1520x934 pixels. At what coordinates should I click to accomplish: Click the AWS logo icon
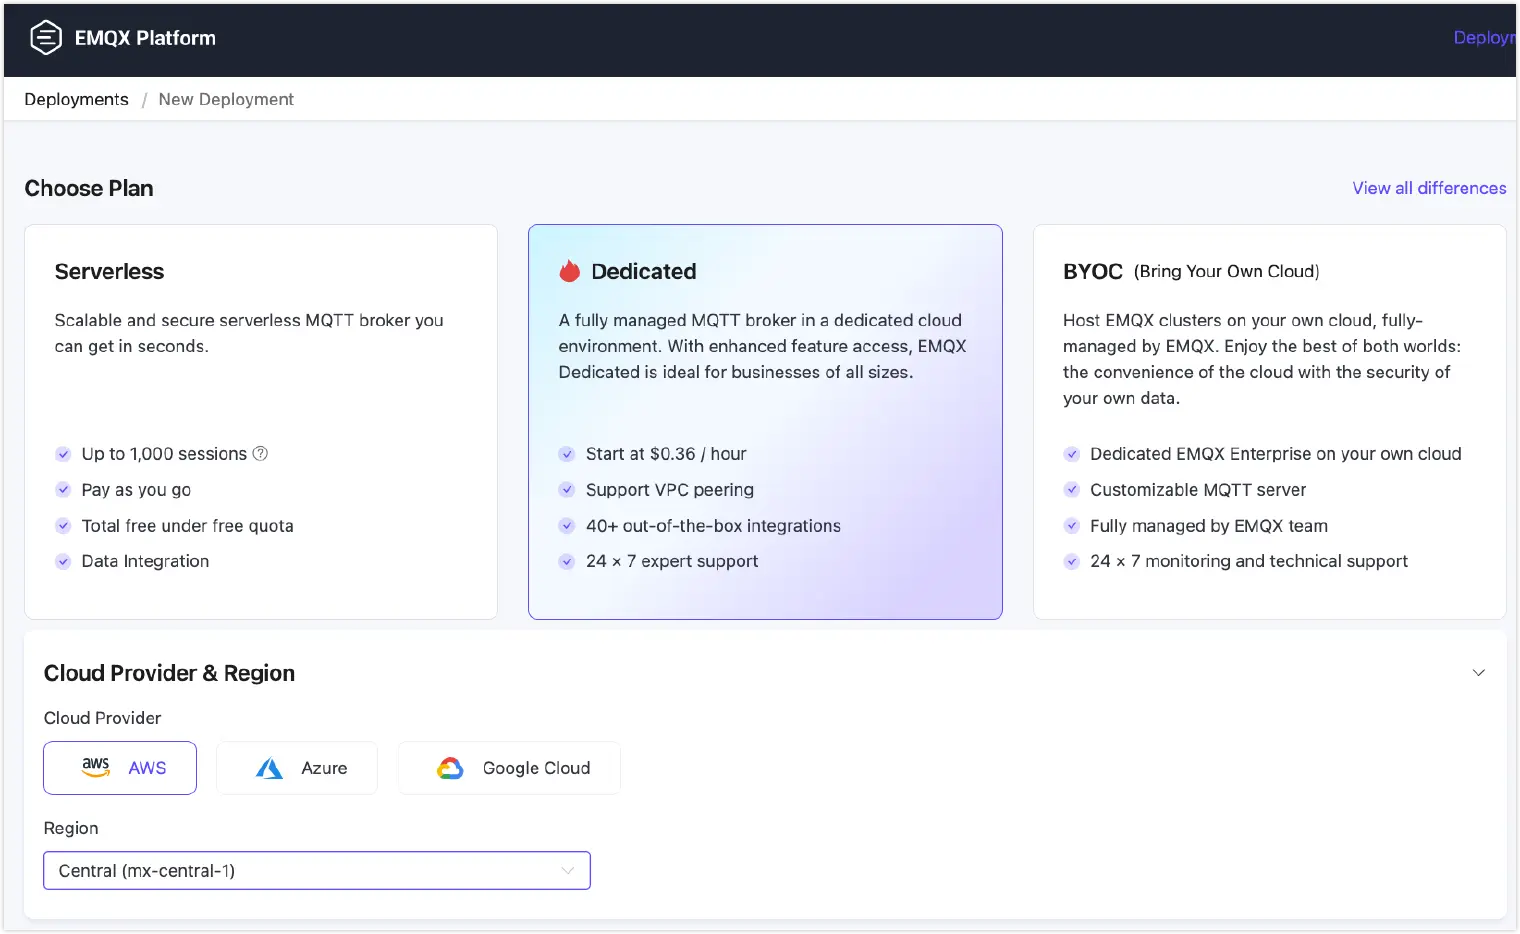[96, 767]
